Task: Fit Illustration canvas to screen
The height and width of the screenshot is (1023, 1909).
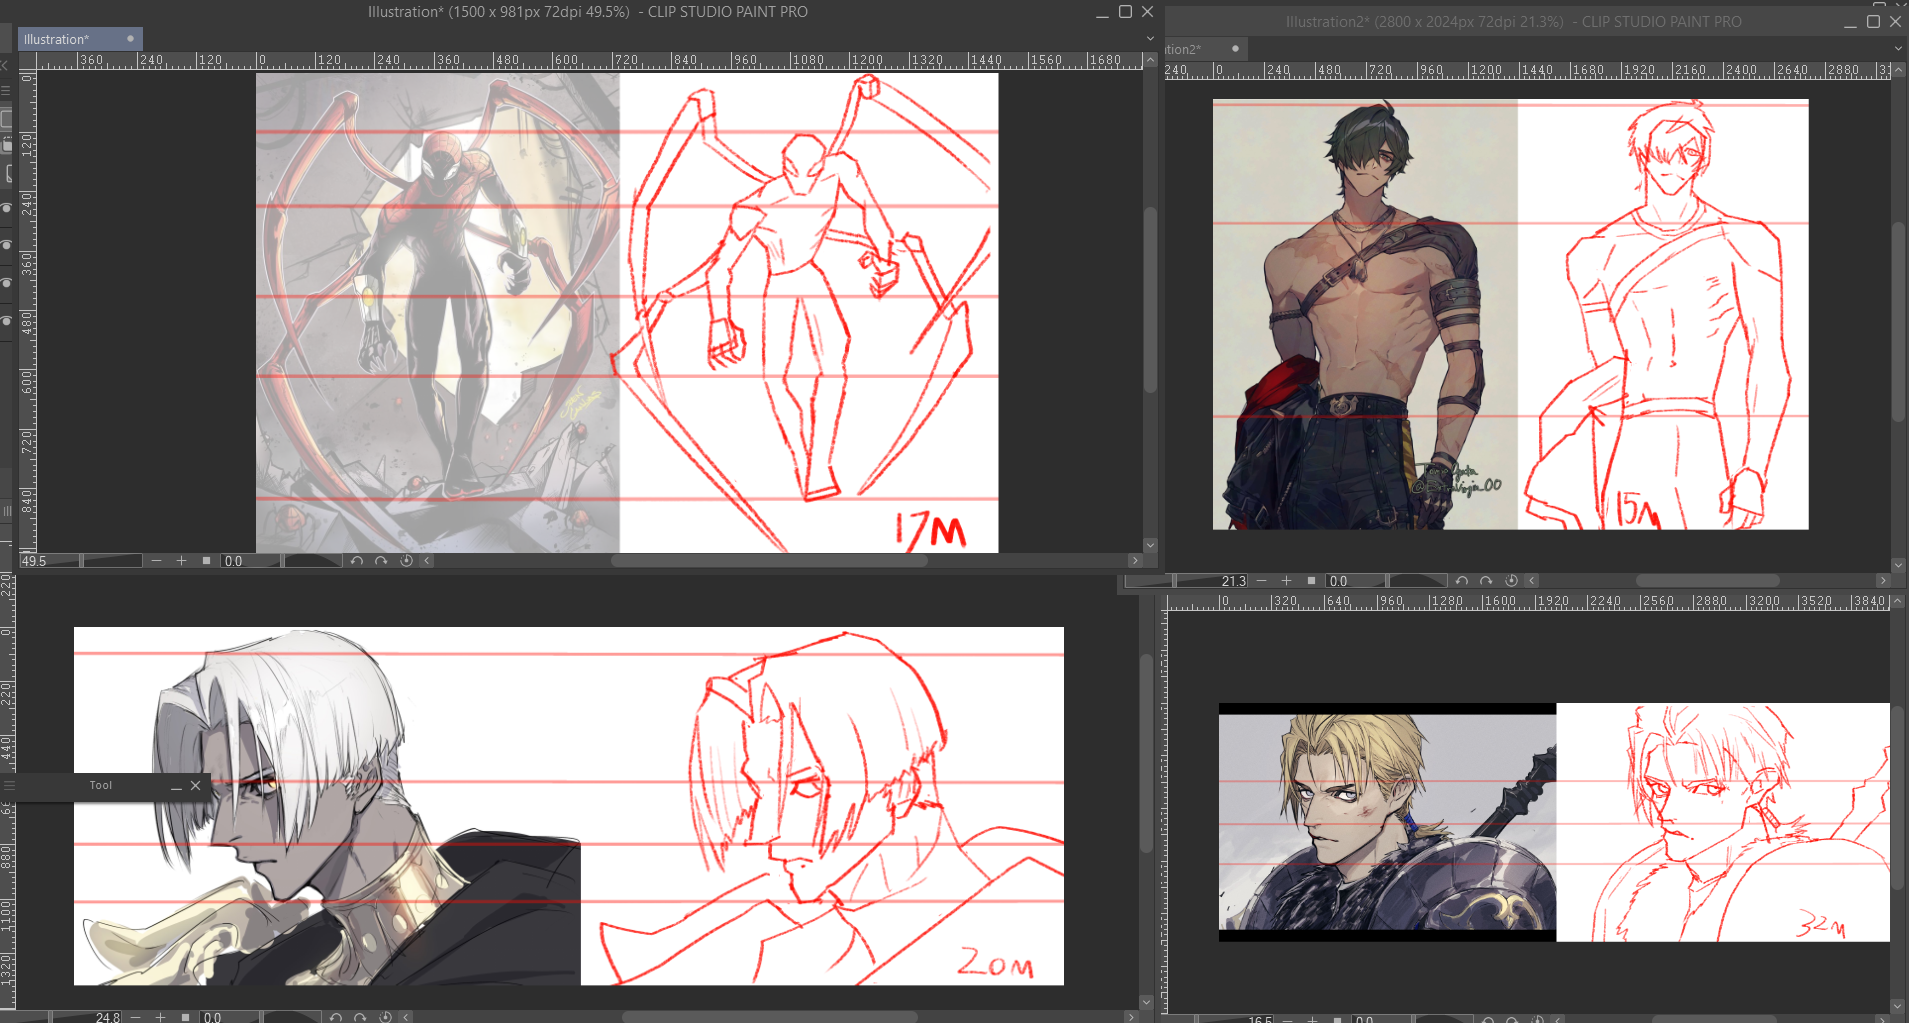Action: coord(206,561)
